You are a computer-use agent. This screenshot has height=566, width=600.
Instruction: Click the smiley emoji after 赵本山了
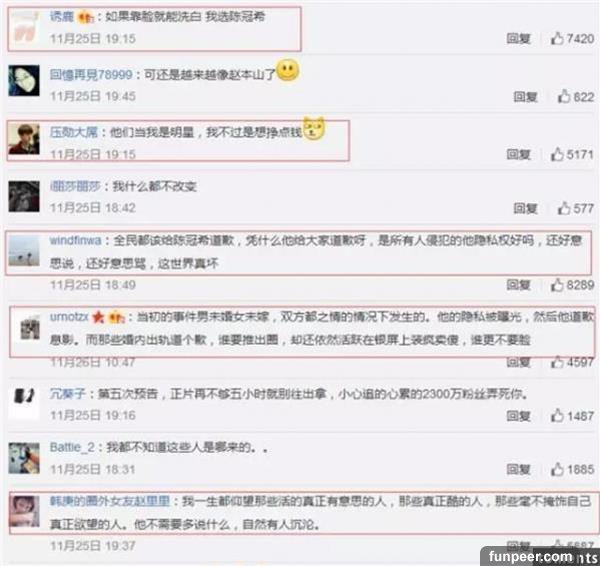coord(288,70)
